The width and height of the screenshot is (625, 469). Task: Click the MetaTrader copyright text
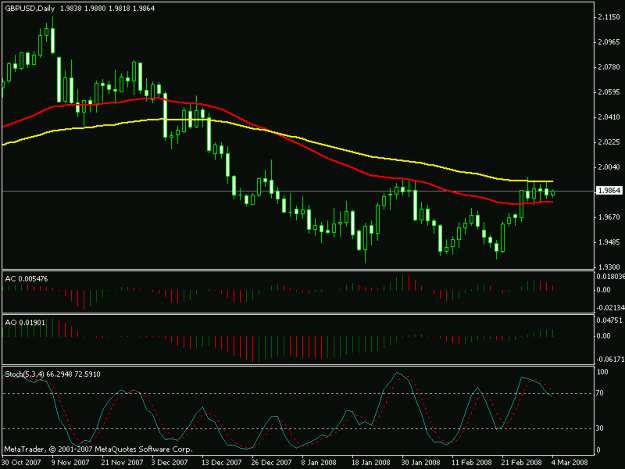98,449
